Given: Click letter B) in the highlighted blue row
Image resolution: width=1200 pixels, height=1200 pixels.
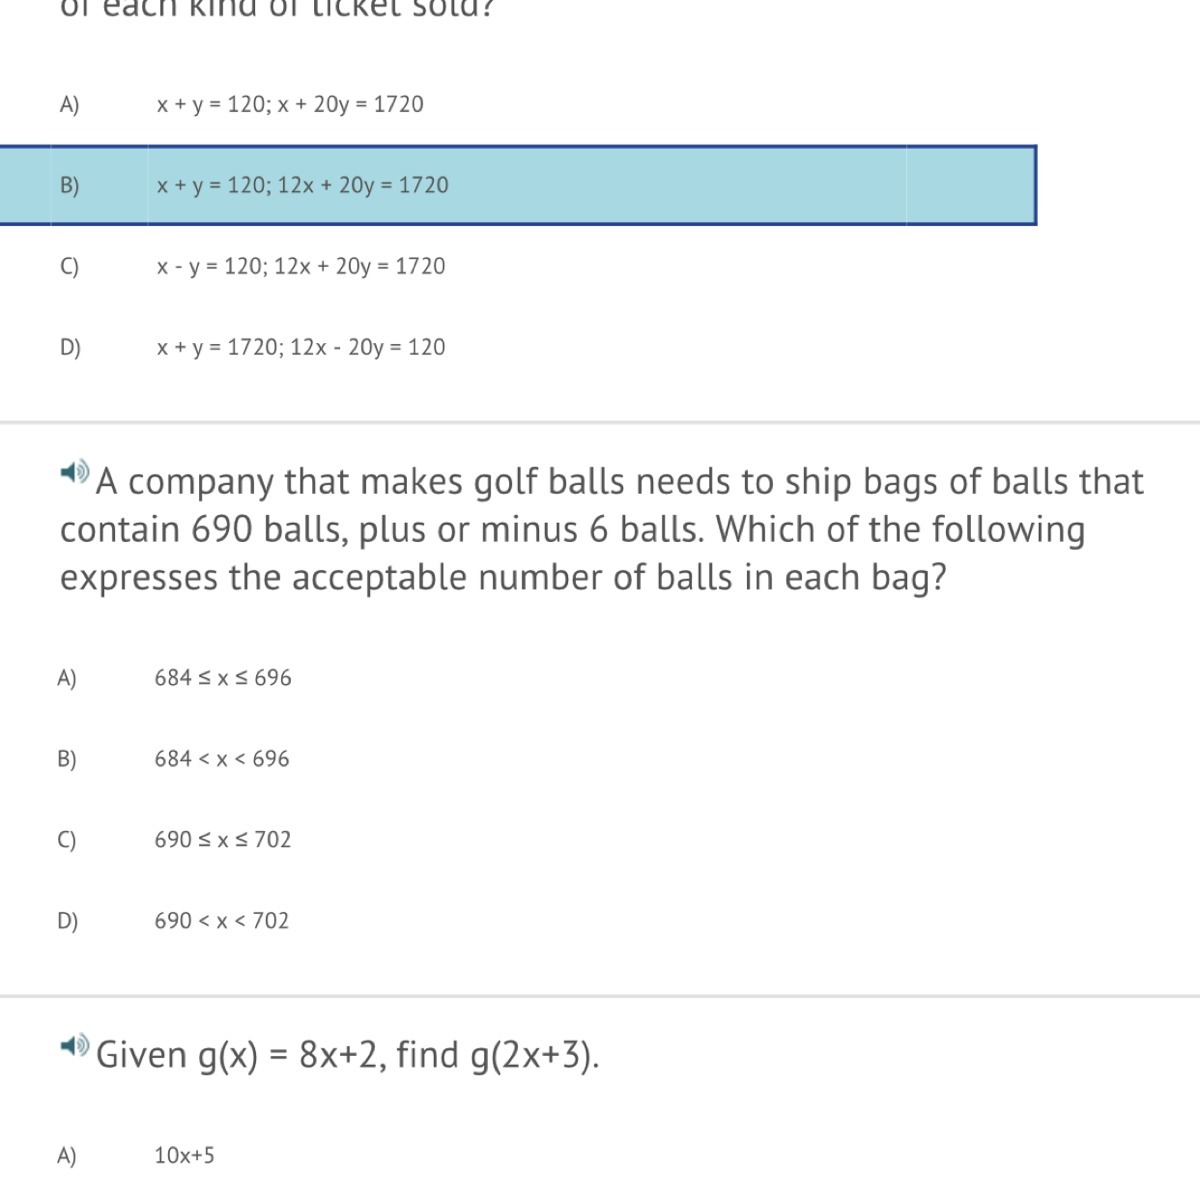Looking at the screenshot, I should [69, 185].
